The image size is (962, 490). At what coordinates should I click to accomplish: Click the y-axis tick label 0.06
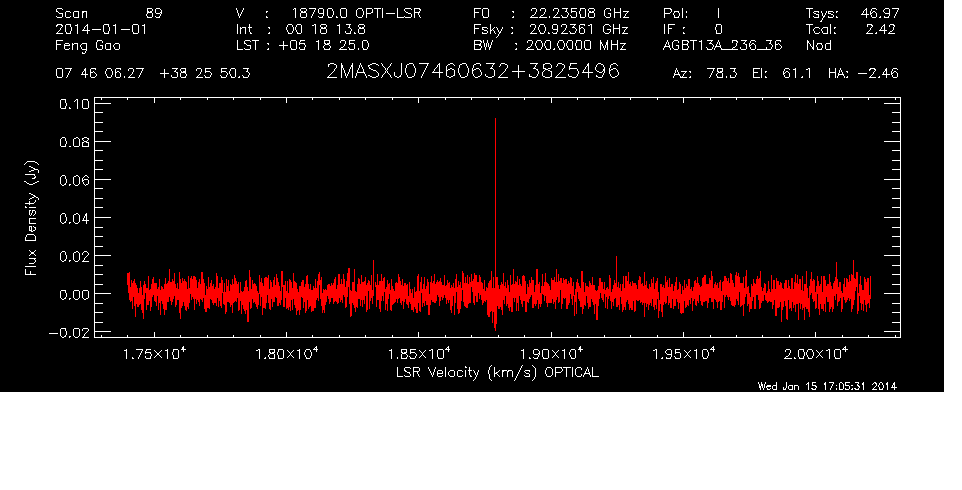pyautogui.click(x=74, y=180)
